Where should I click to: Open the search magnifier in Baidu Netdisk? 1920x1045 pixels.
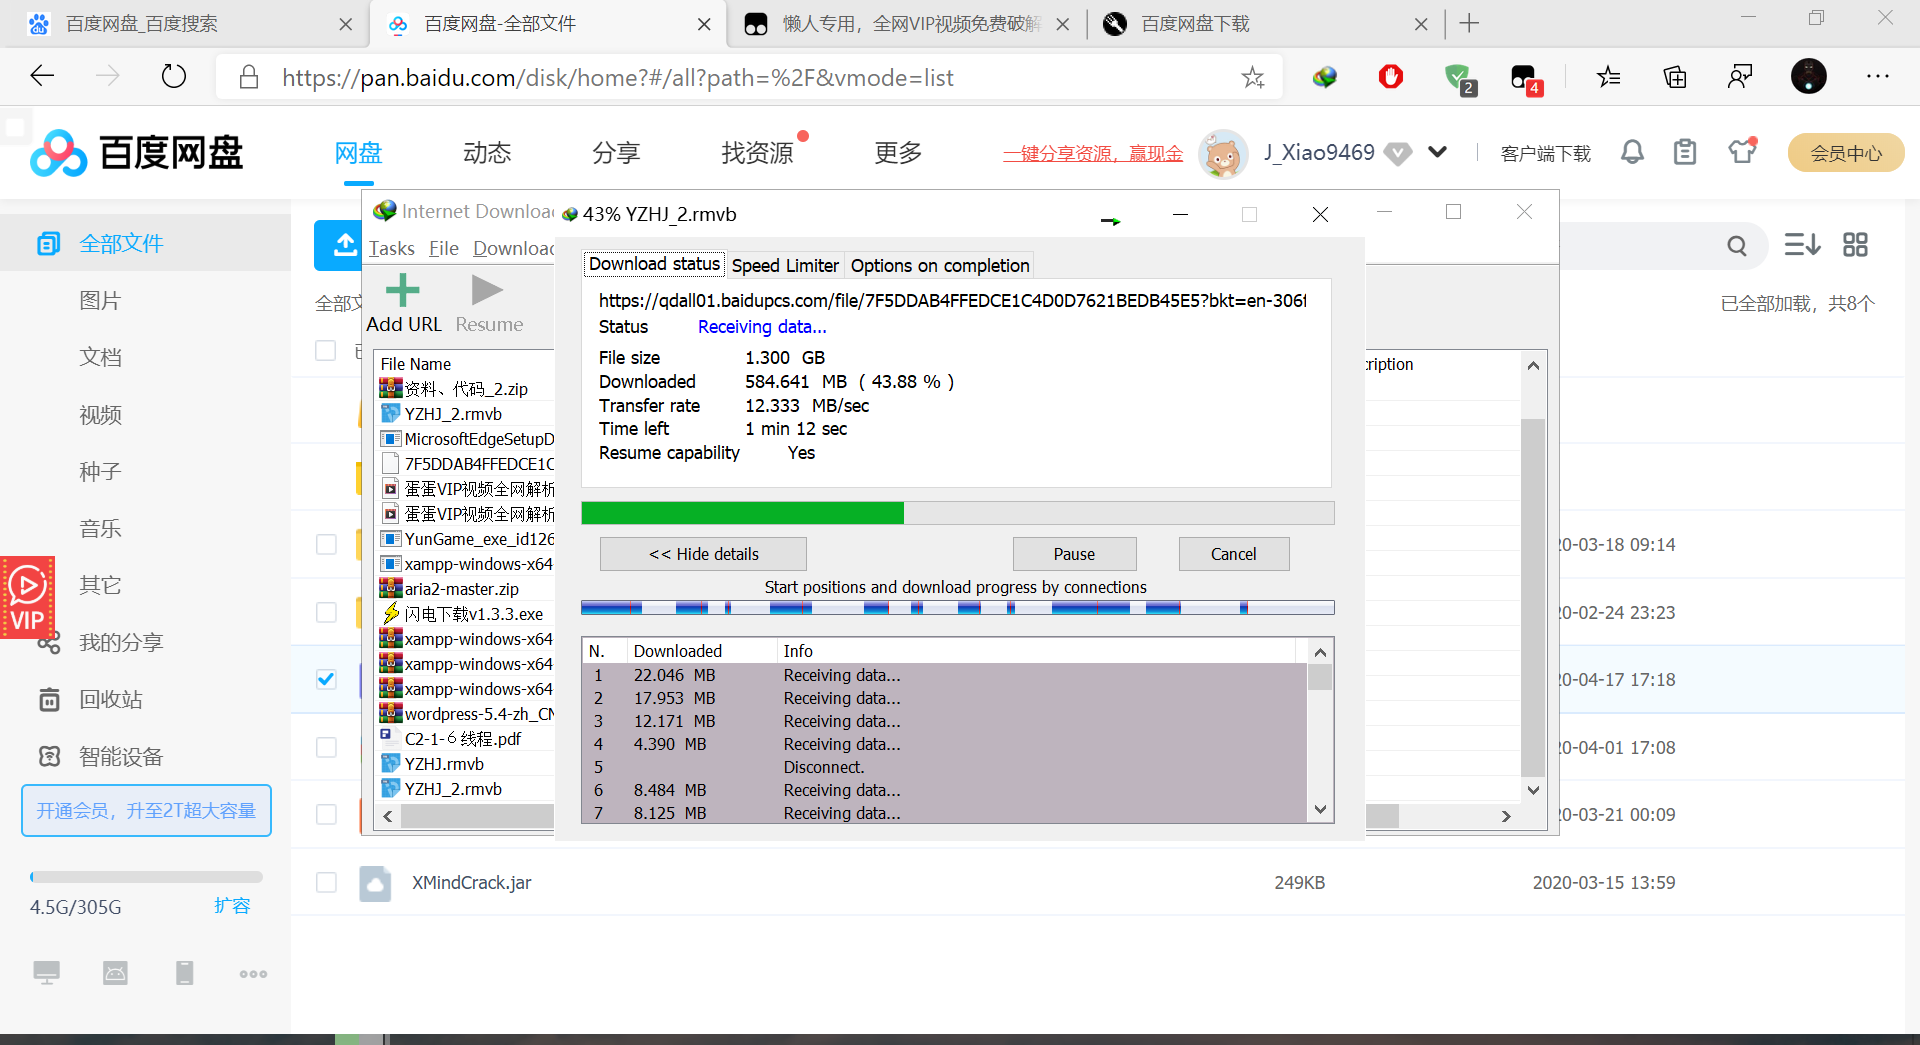pyautogui.click(x=1737, y=246)
